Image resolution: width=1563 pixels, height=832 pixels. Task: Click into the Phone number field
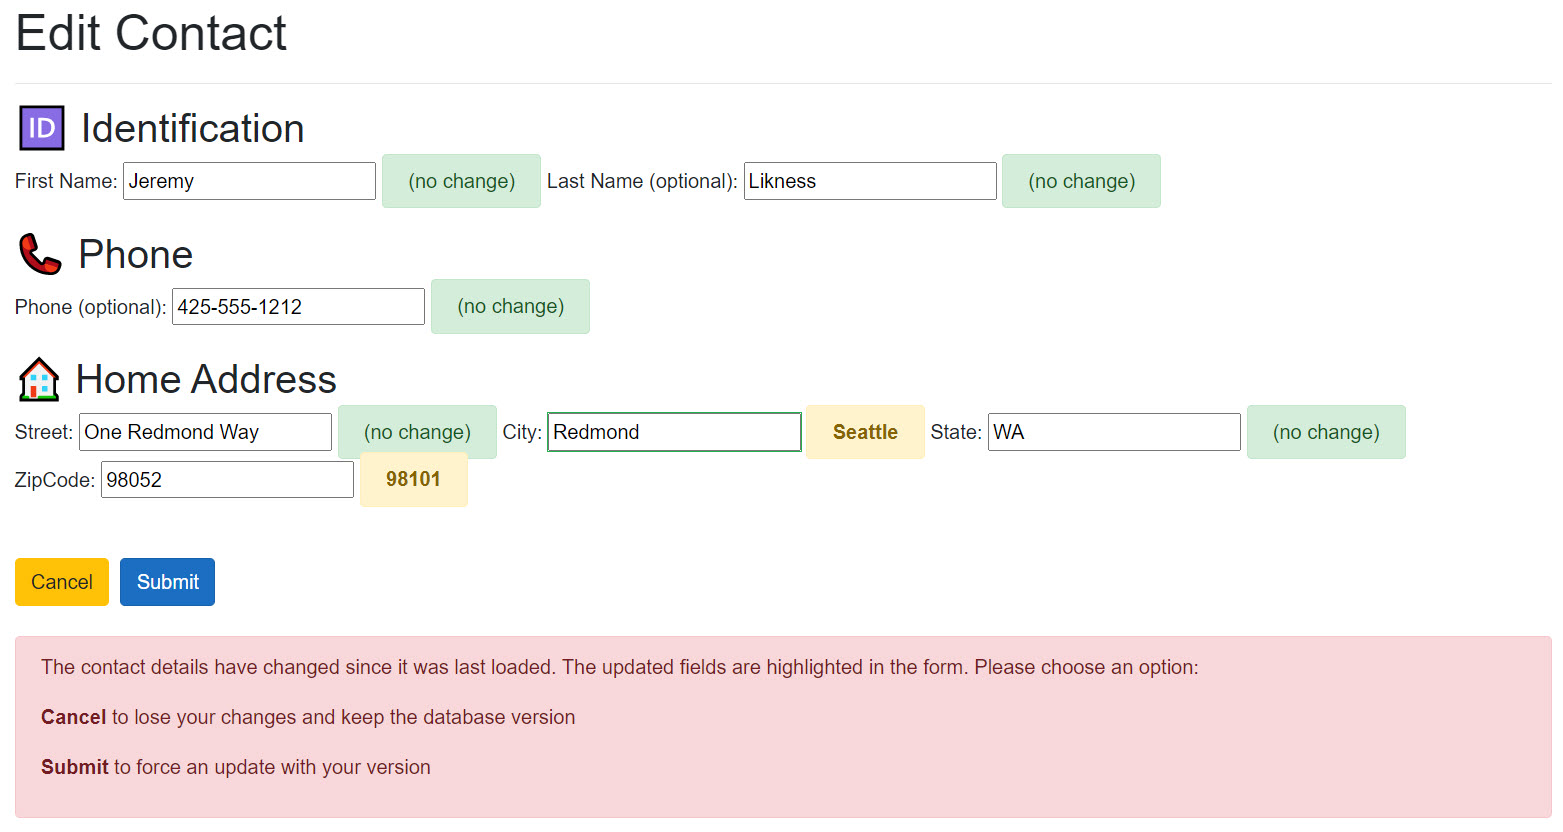pos(298,307)
